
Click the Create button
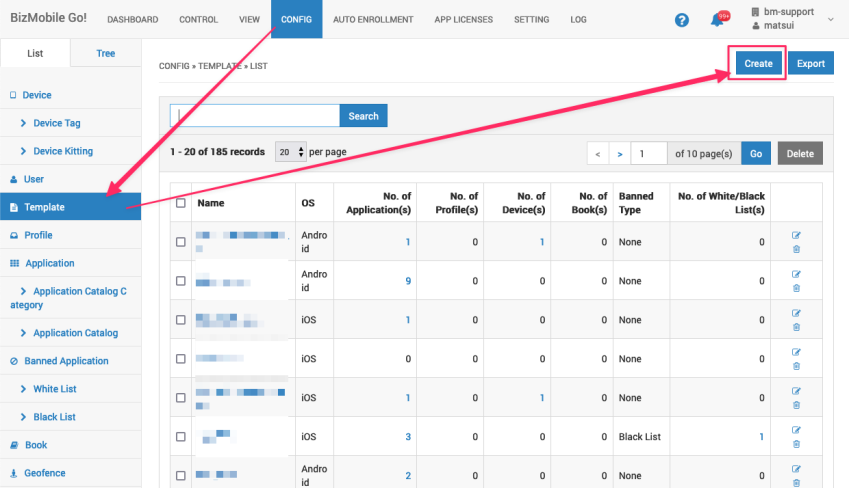click(x=758, y=63)
